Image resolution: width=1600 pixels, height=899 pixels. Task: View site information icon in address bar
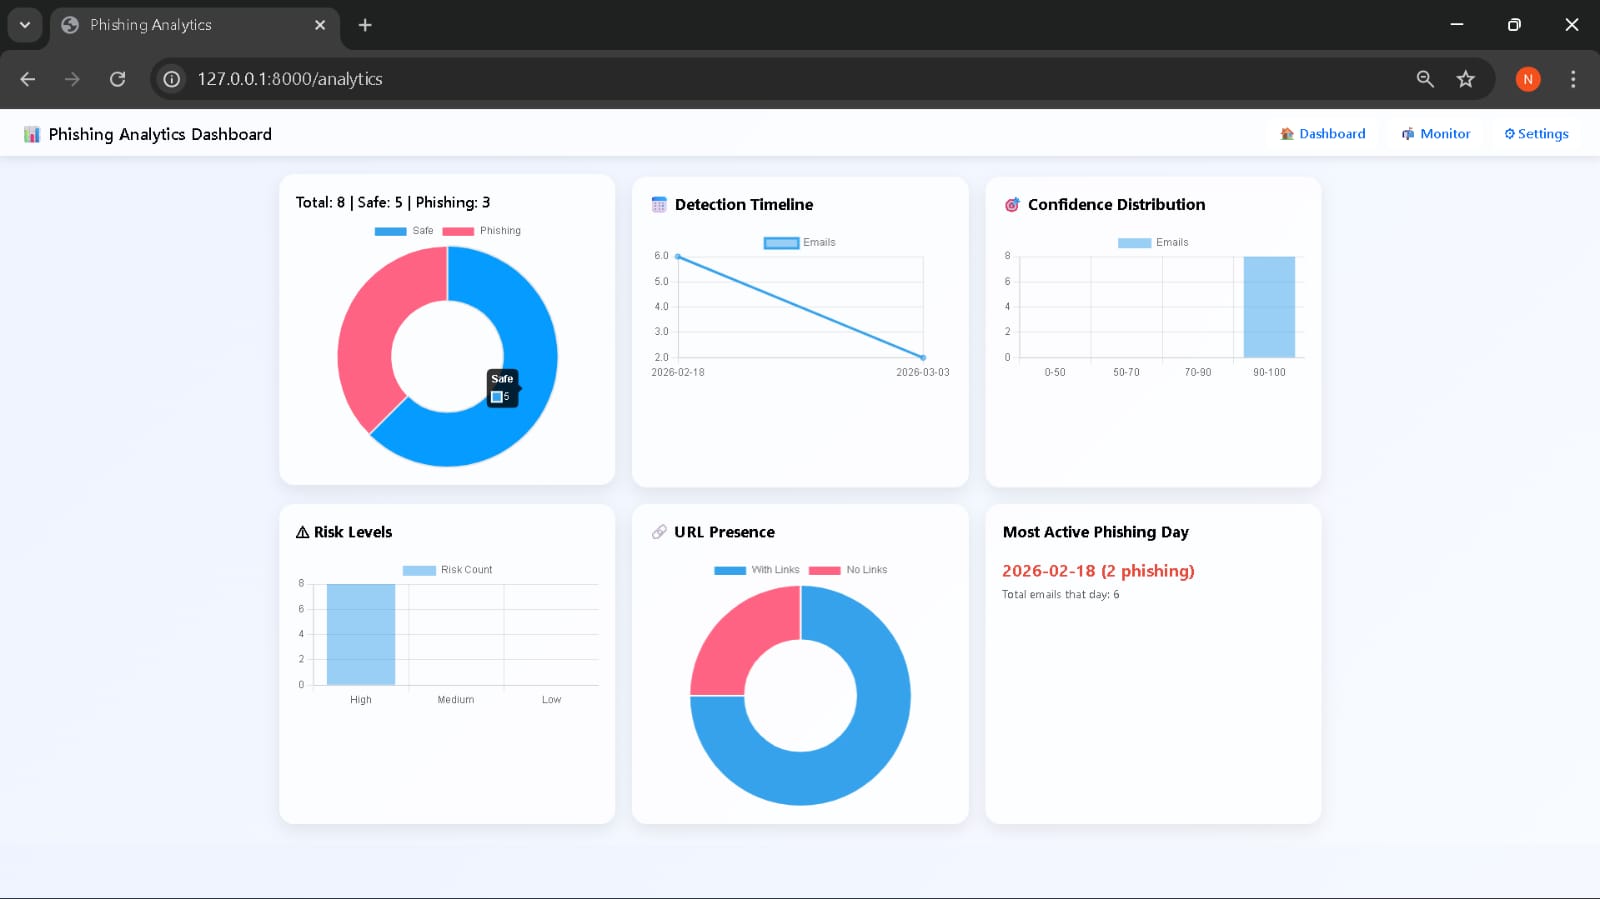pos(172,79)
